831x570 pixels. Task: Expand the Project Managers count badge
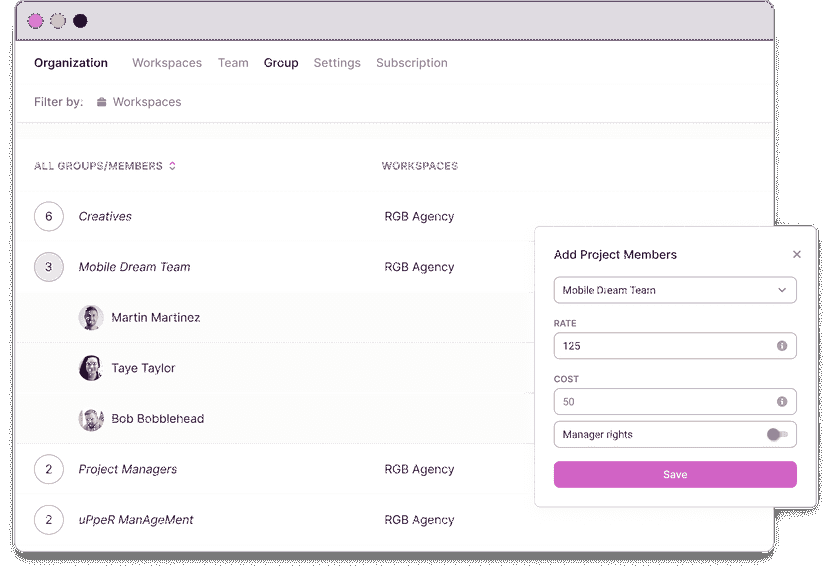pyautogui.click(x=49, y=469)
